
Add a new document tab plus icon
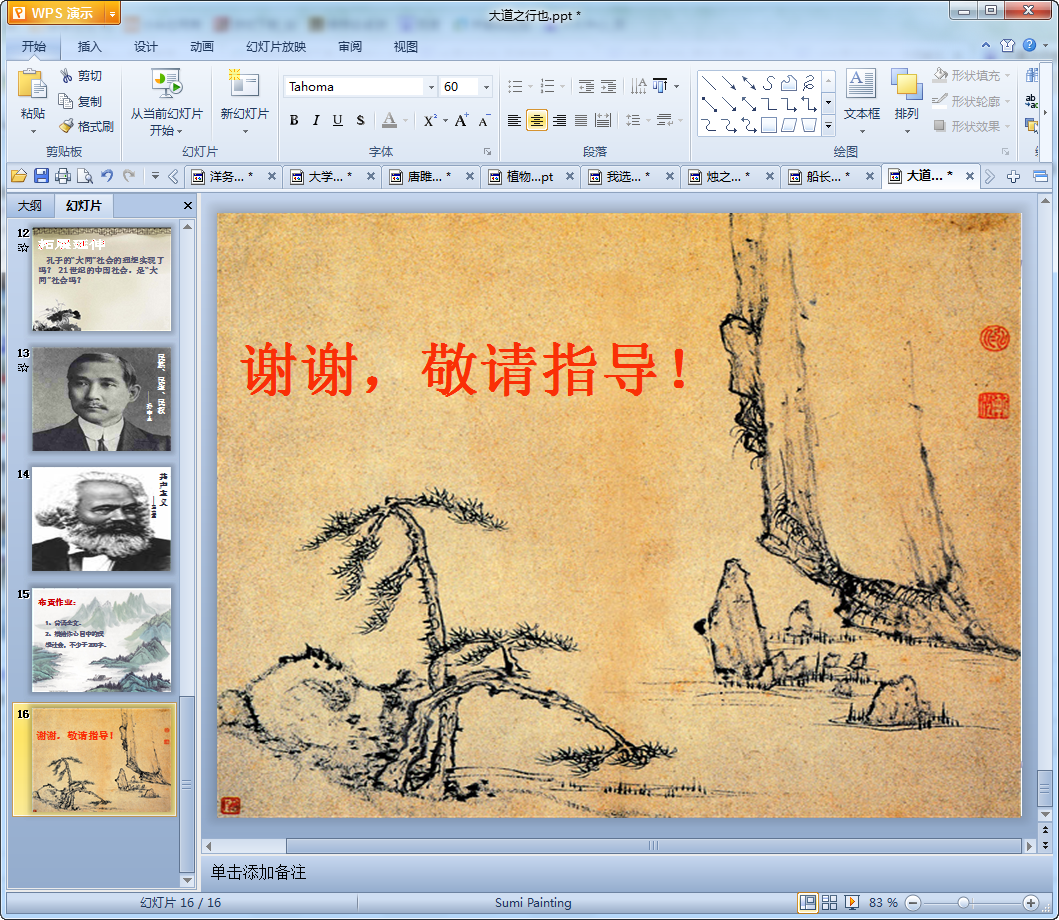(x=1013, y=177)
